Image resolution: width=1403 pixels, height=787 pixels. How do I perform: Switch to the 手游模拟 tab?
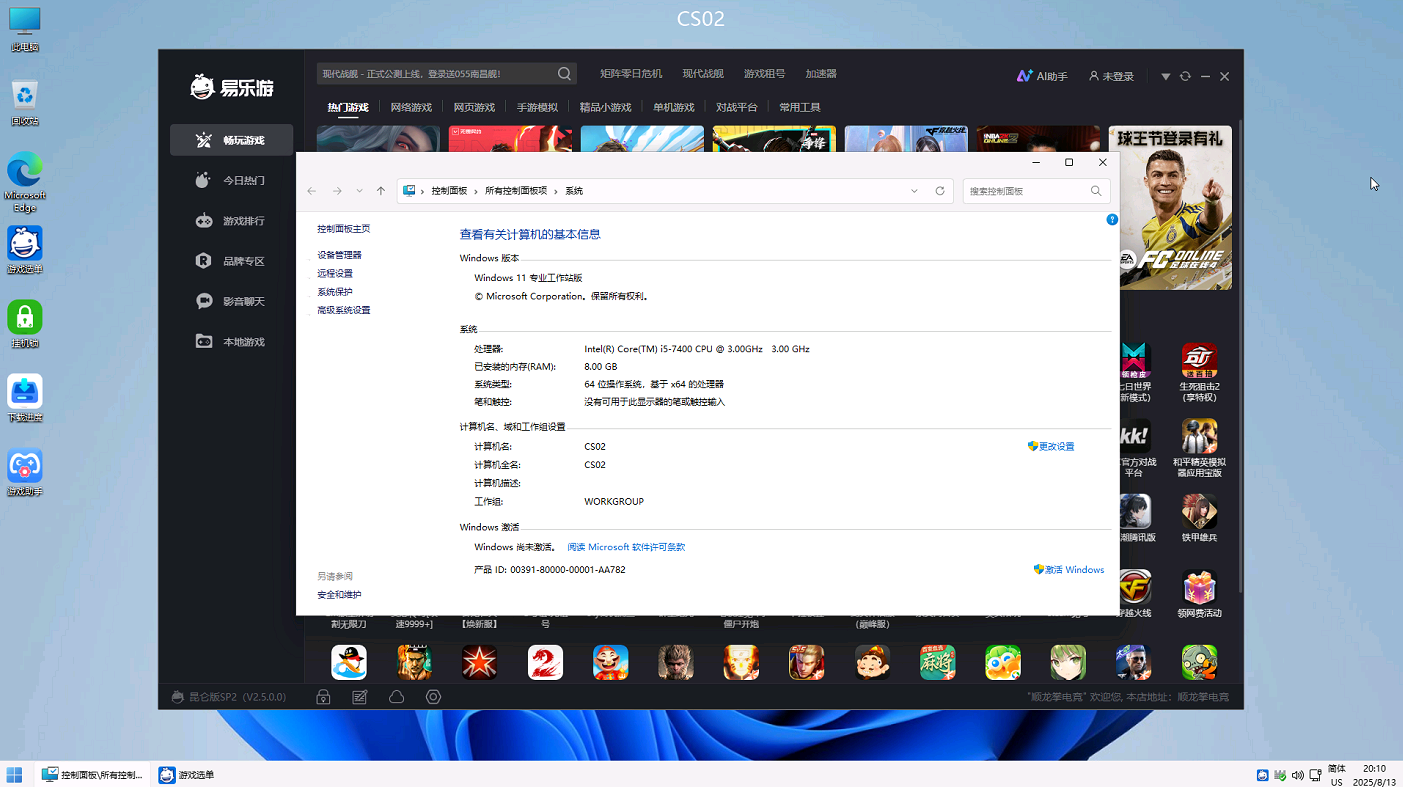pos(537,107)
